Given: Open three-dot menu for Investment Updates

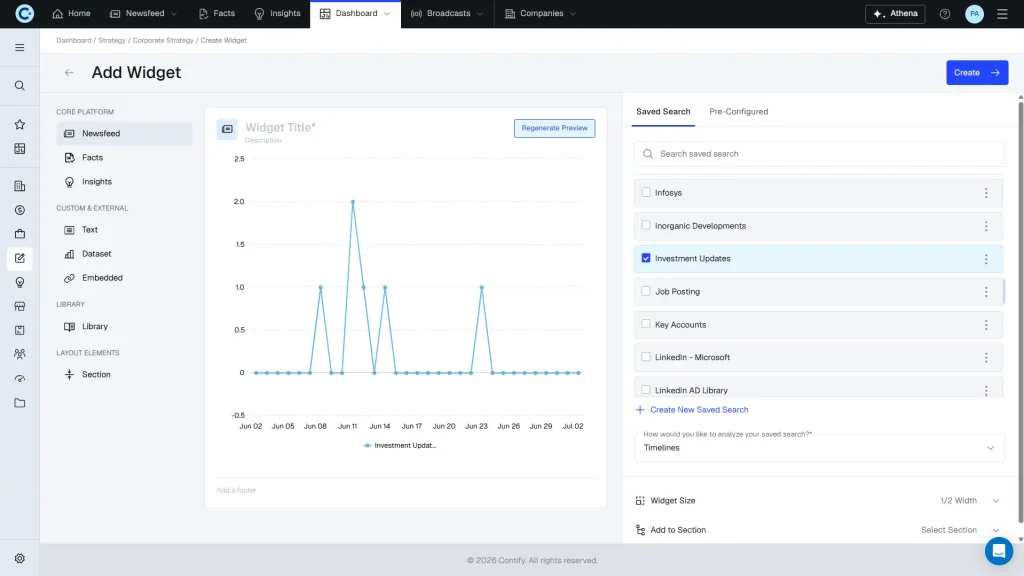Looking at the screenshot, I should click(x=986, y=259).
